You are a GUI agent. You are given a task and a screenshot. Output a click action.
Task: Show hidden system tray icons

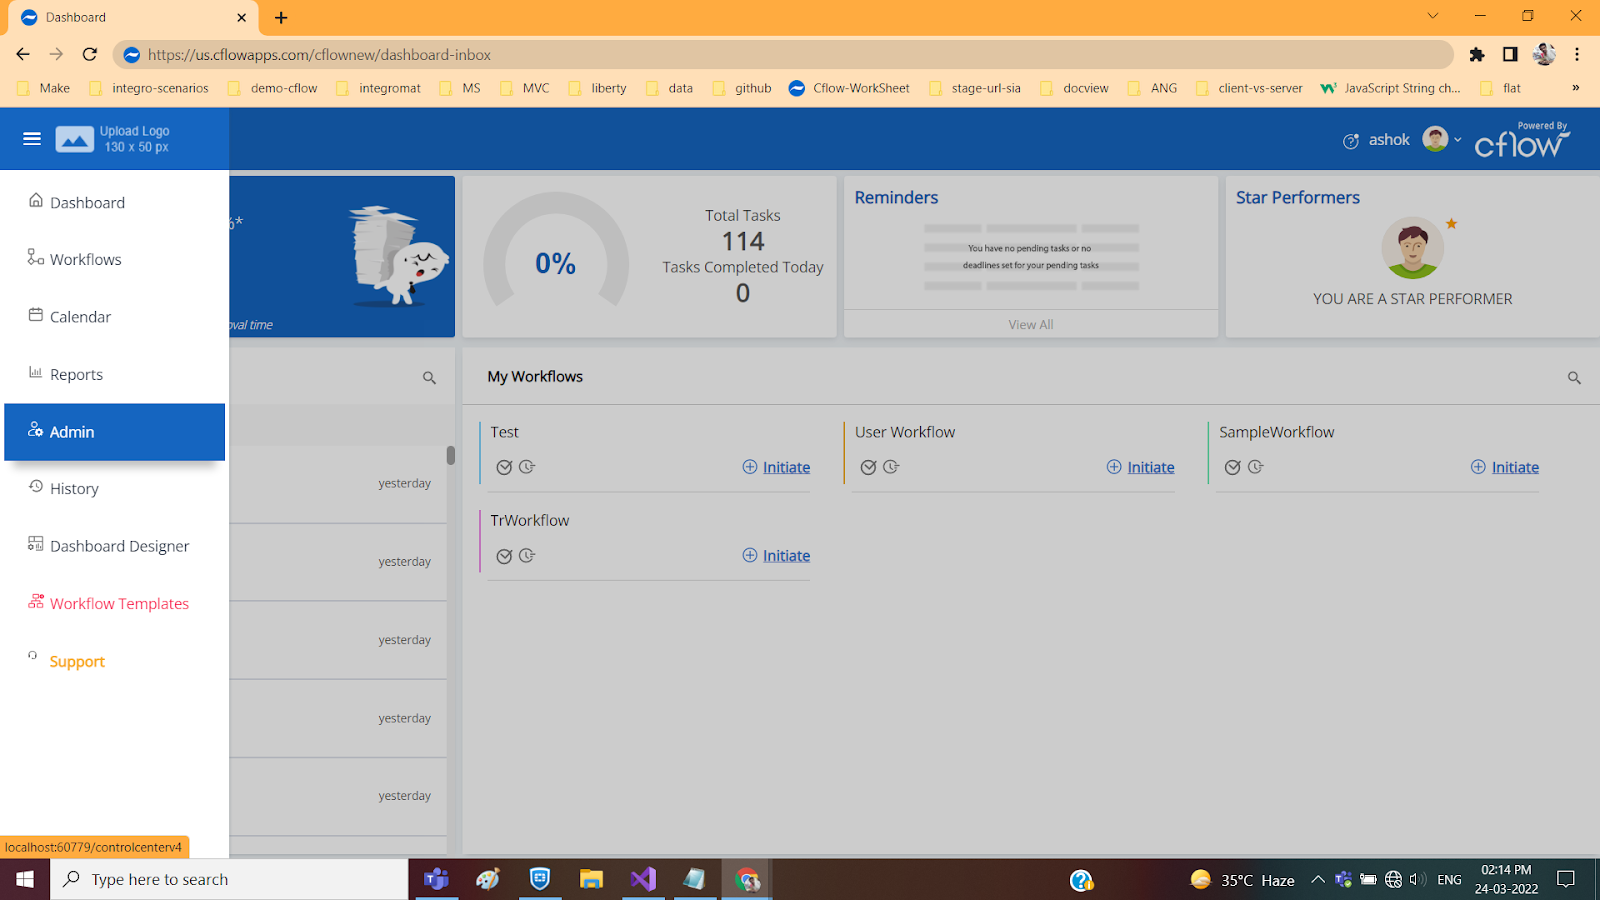pyautogui.click(x=1318, y=880)
